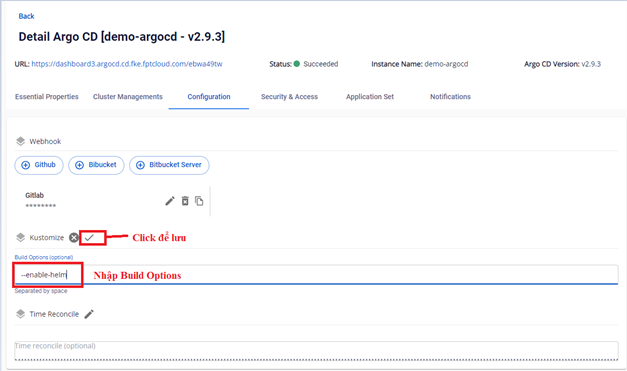This screenshot has width=627, height=371.
Task: Go Back to the previous page
Action: pos(26,16)
